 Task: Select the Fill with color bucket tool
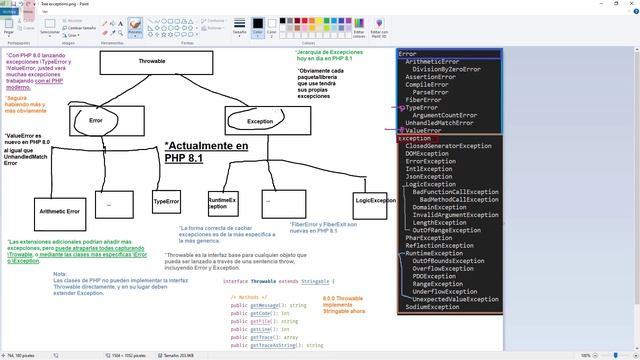[113, 24]
